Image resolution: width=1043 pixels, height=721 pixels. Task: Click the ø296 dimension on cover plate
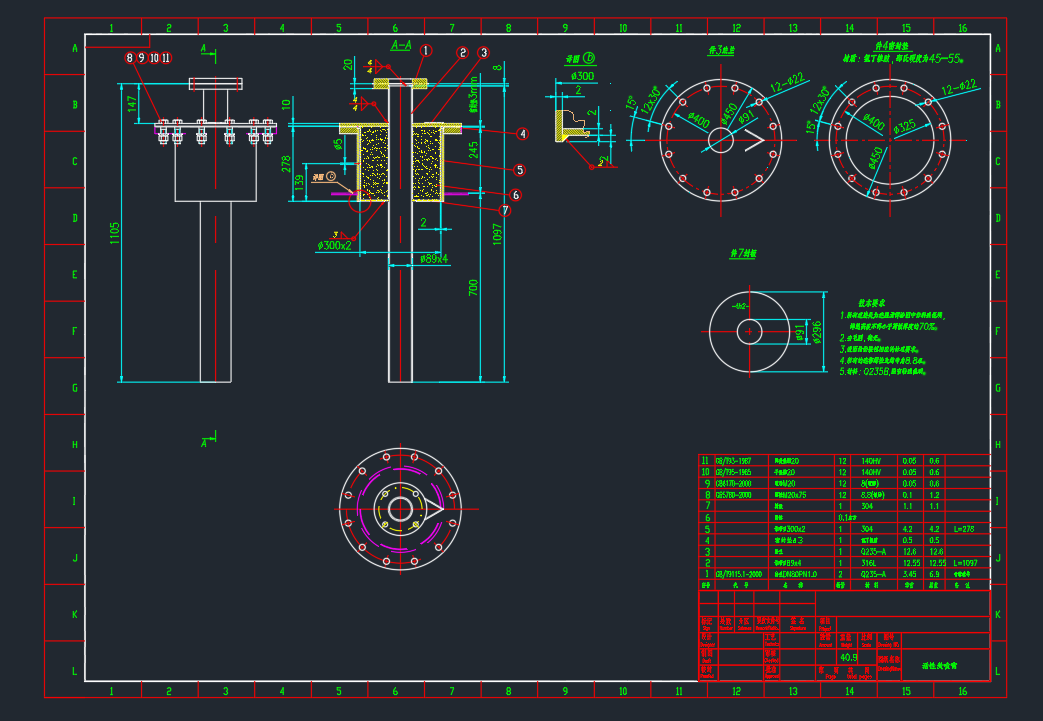(x=817, y=332)
